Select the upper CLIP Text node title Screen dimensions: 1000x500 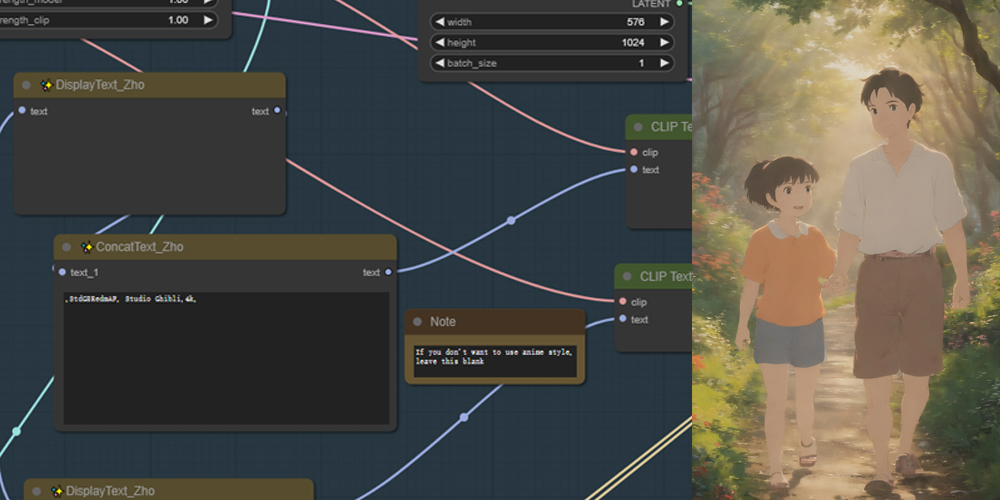click(x=659, y=127)
